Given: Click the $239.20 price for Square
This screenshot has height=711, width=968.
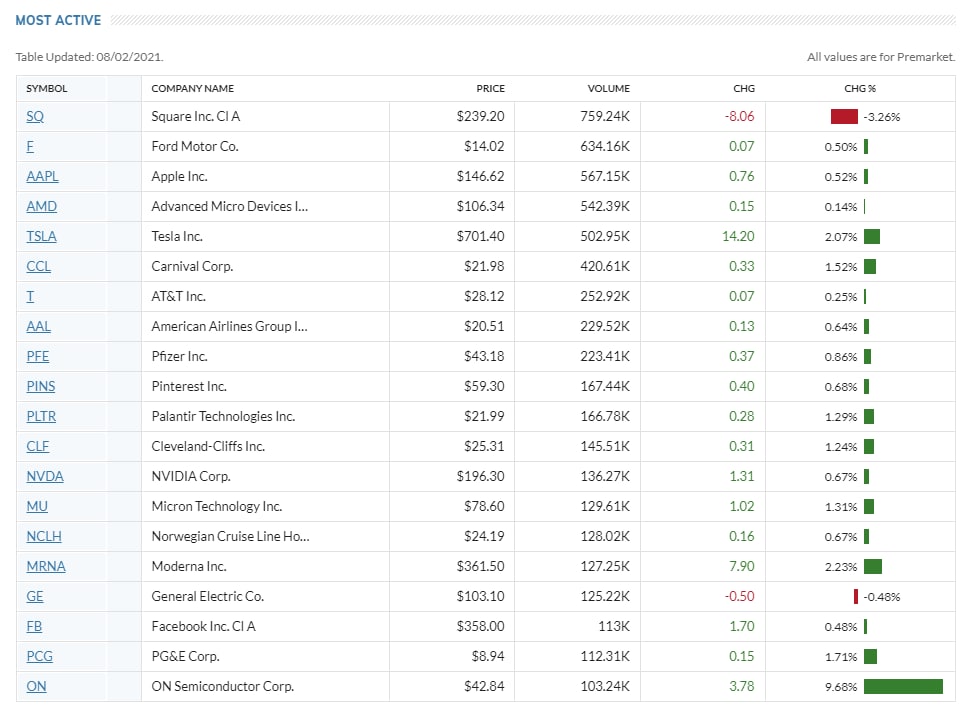Looking at the screenshot, I should (x=480, y=116).
